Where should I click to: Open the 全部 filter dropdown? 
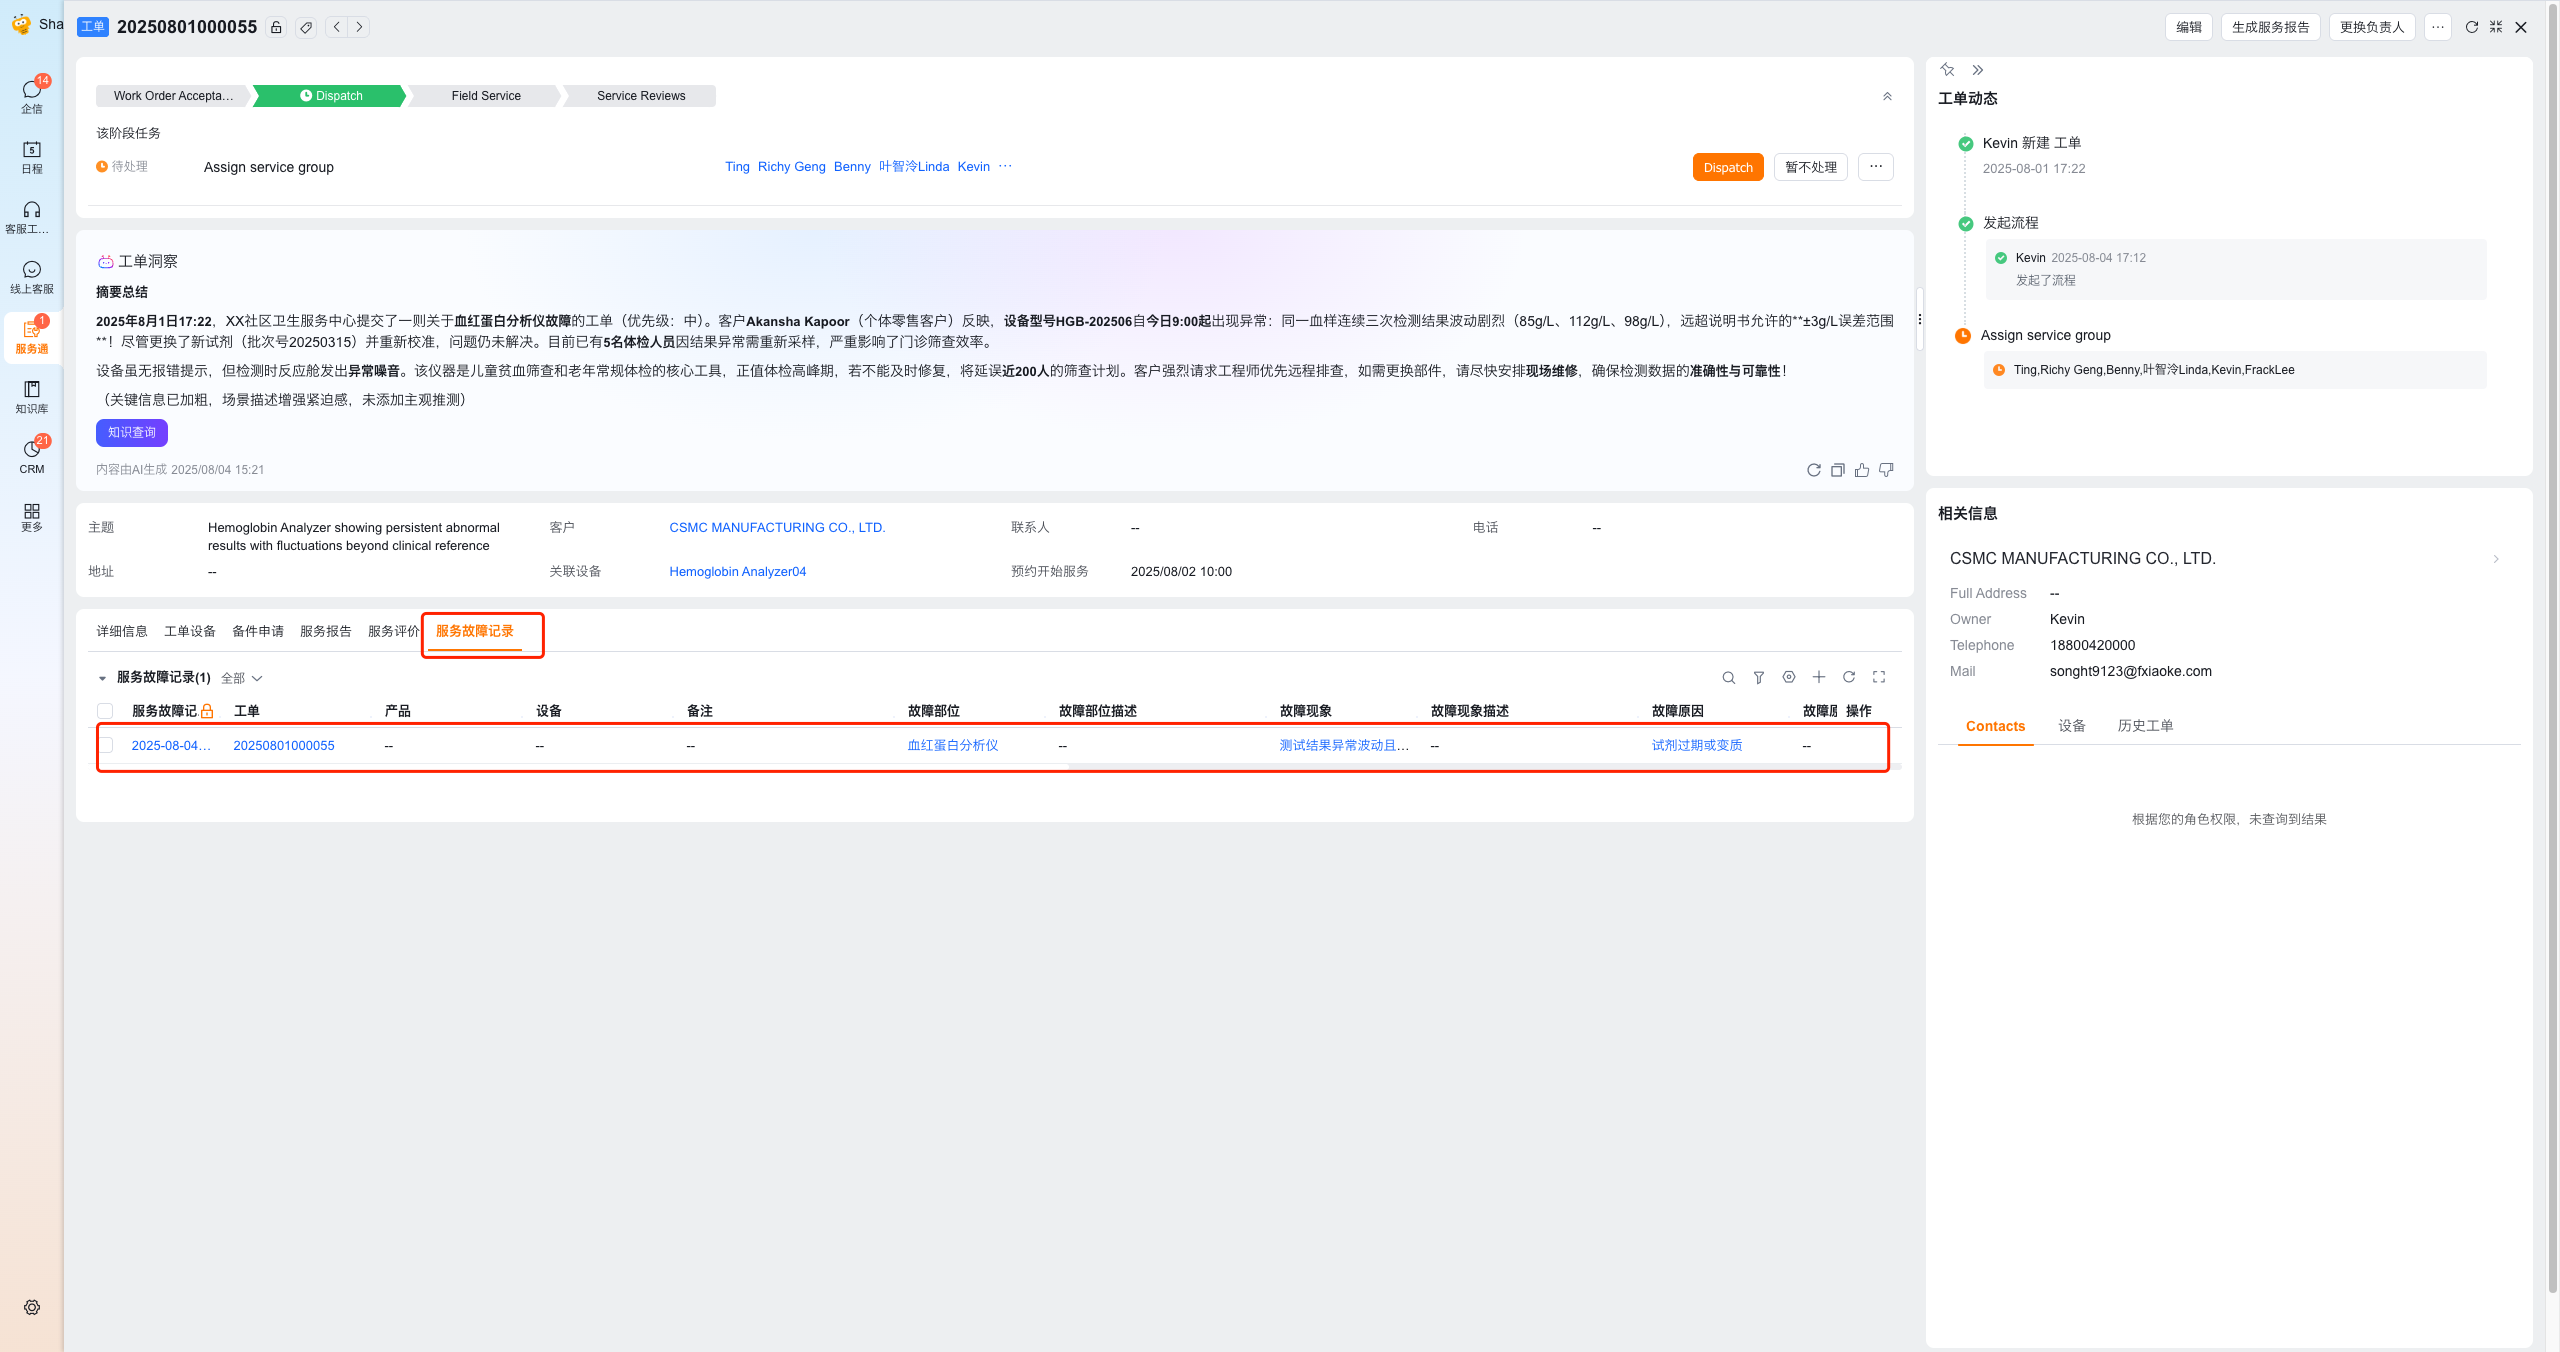[x=242, y=678]
